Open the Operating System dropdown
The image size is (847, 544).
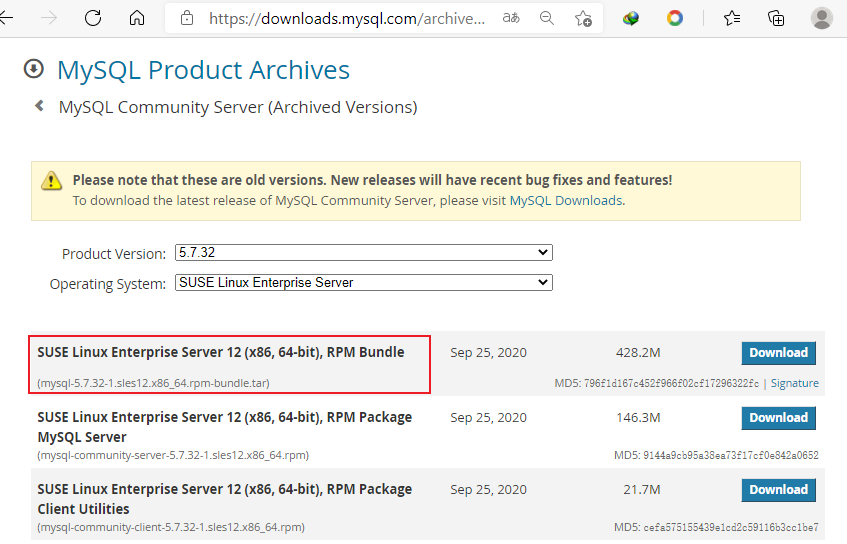[x=363, y=283]
